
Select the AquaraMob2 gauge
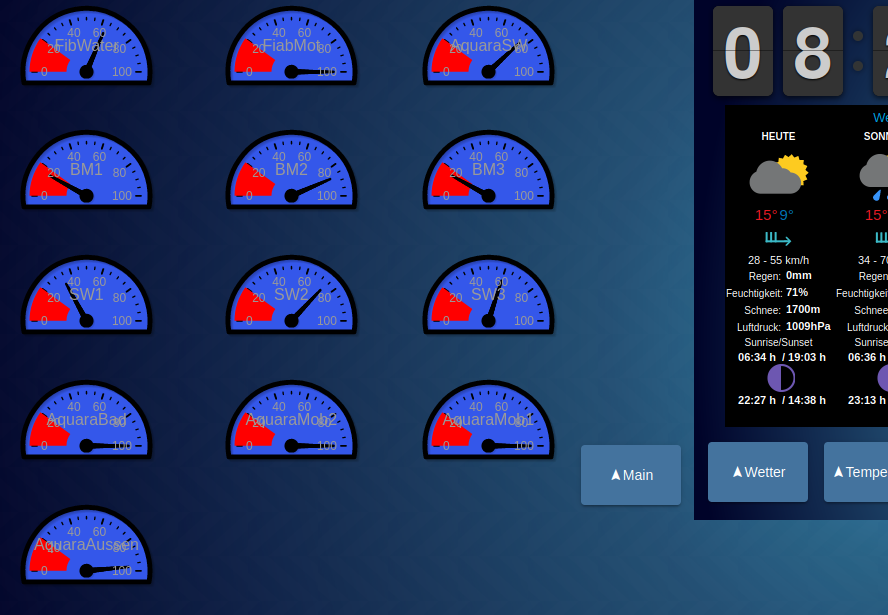click(292, 420)
